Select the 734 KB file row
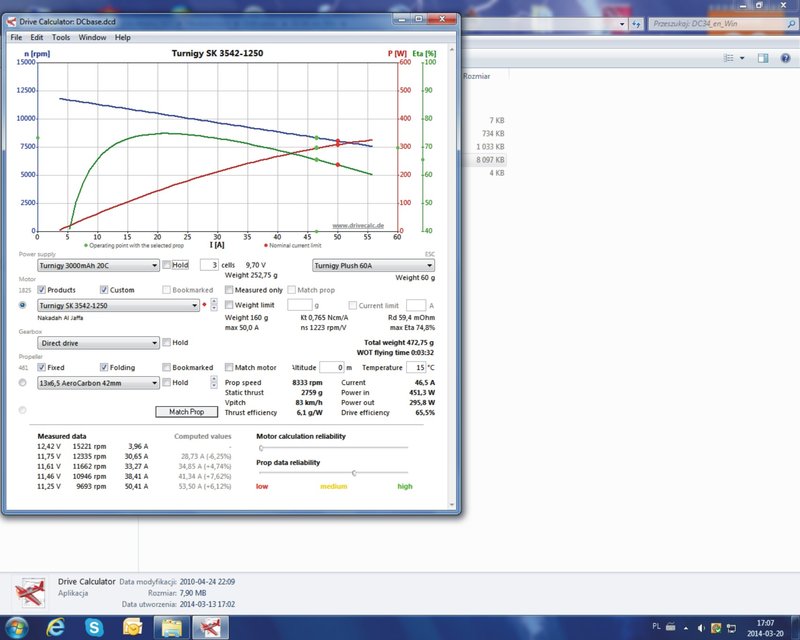This screenshot has height=640, width=800. [493, 134]
